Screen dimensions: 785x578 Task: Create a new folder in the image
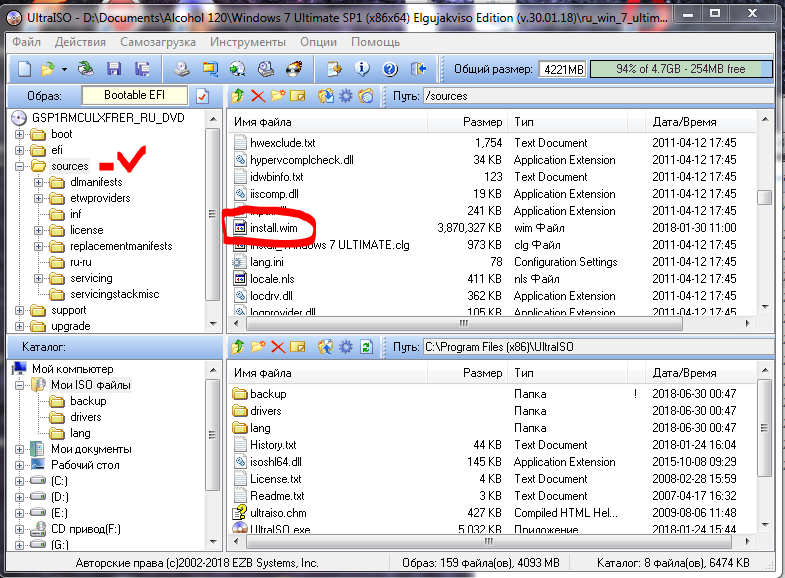(278, 96)
